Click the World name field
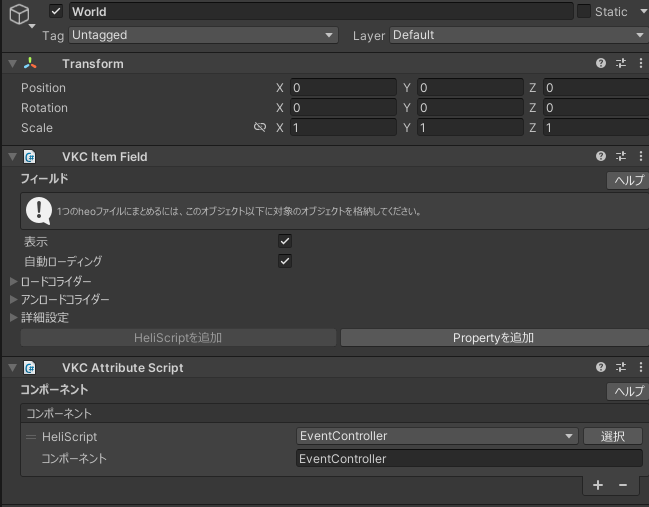This screenshot has width=649, height=507. pos(321,12)
